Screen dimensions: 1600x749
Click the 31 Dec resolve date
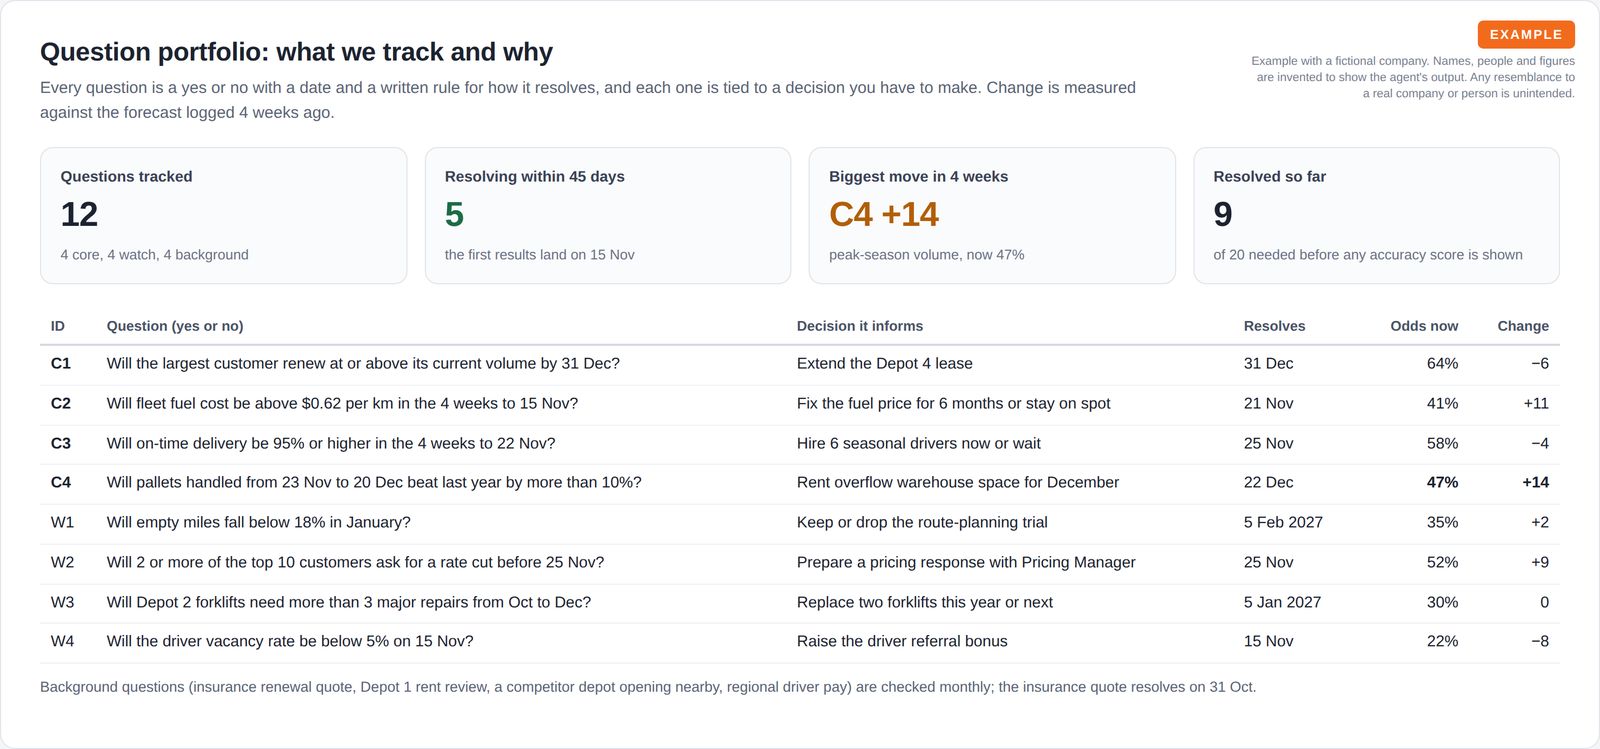(x=1268, y=364)
